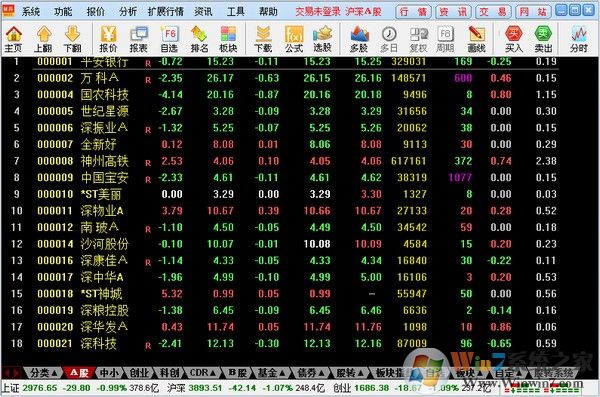This screenshot has height=397, width=600.
Task: Click the 交易 button at top right
Action: pyautogui.click(x=493, y=12)
